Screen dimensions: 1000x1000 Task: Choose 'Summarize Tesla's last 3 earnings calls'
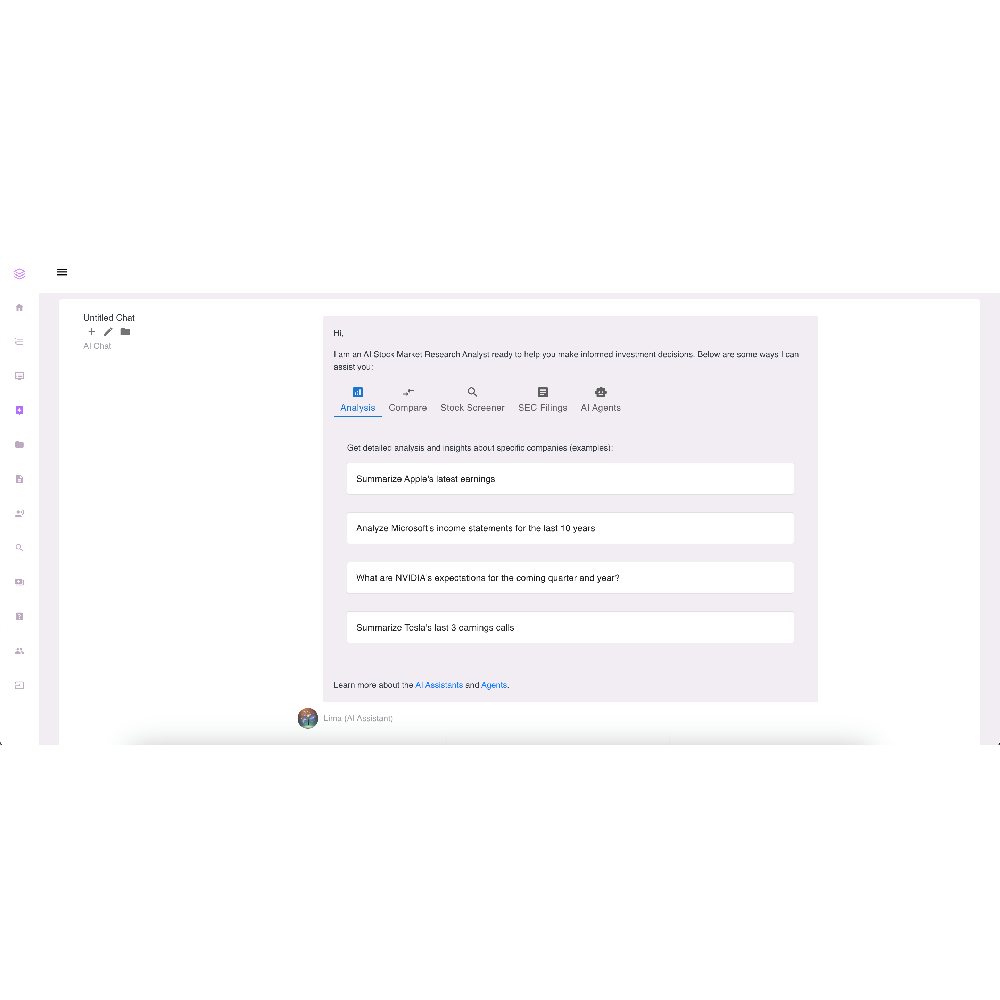(570, 628)
